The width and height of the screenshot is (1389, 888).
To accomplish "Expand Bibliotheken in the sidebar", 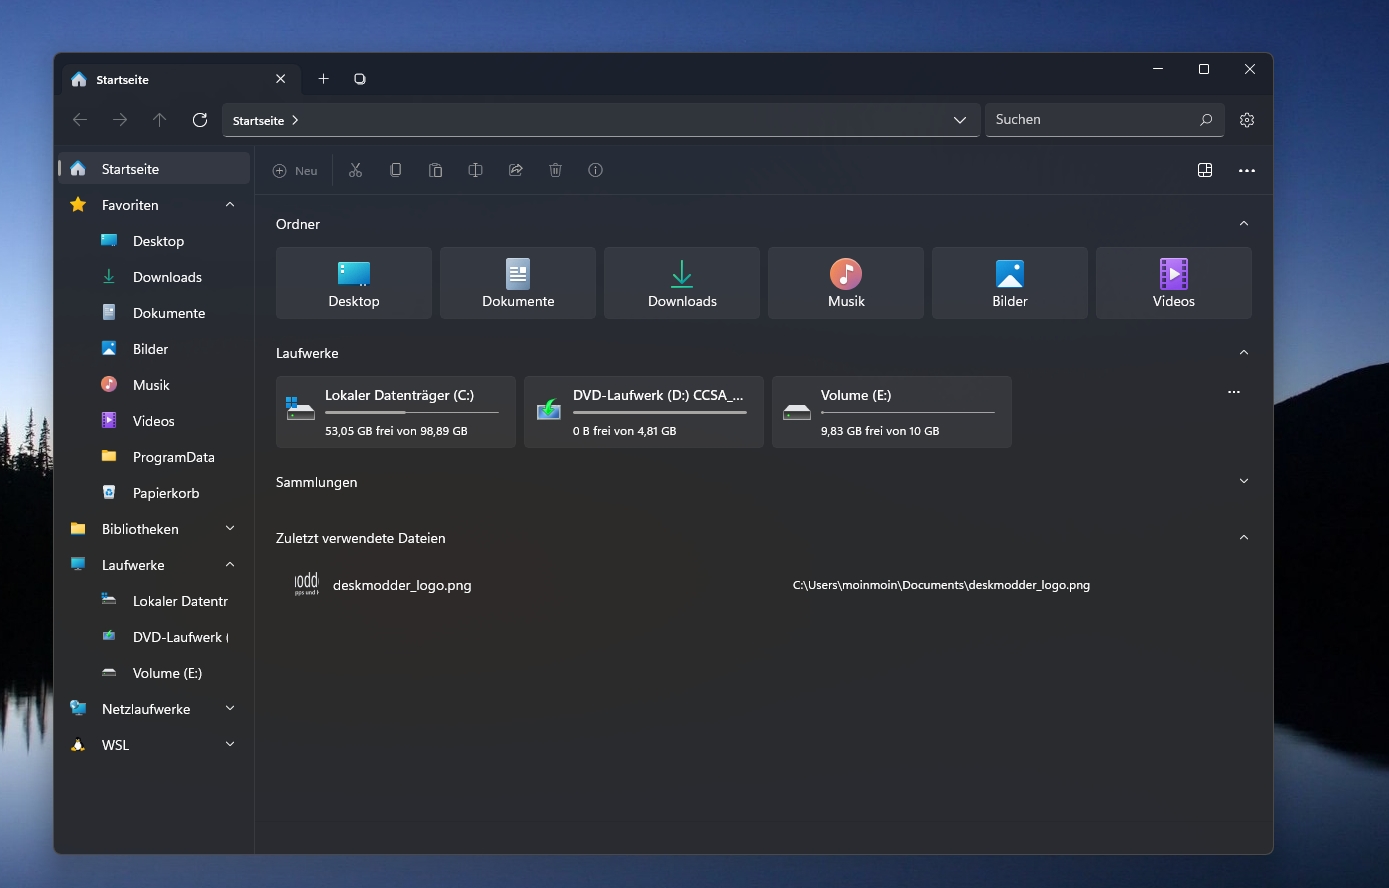I will 230,529.
